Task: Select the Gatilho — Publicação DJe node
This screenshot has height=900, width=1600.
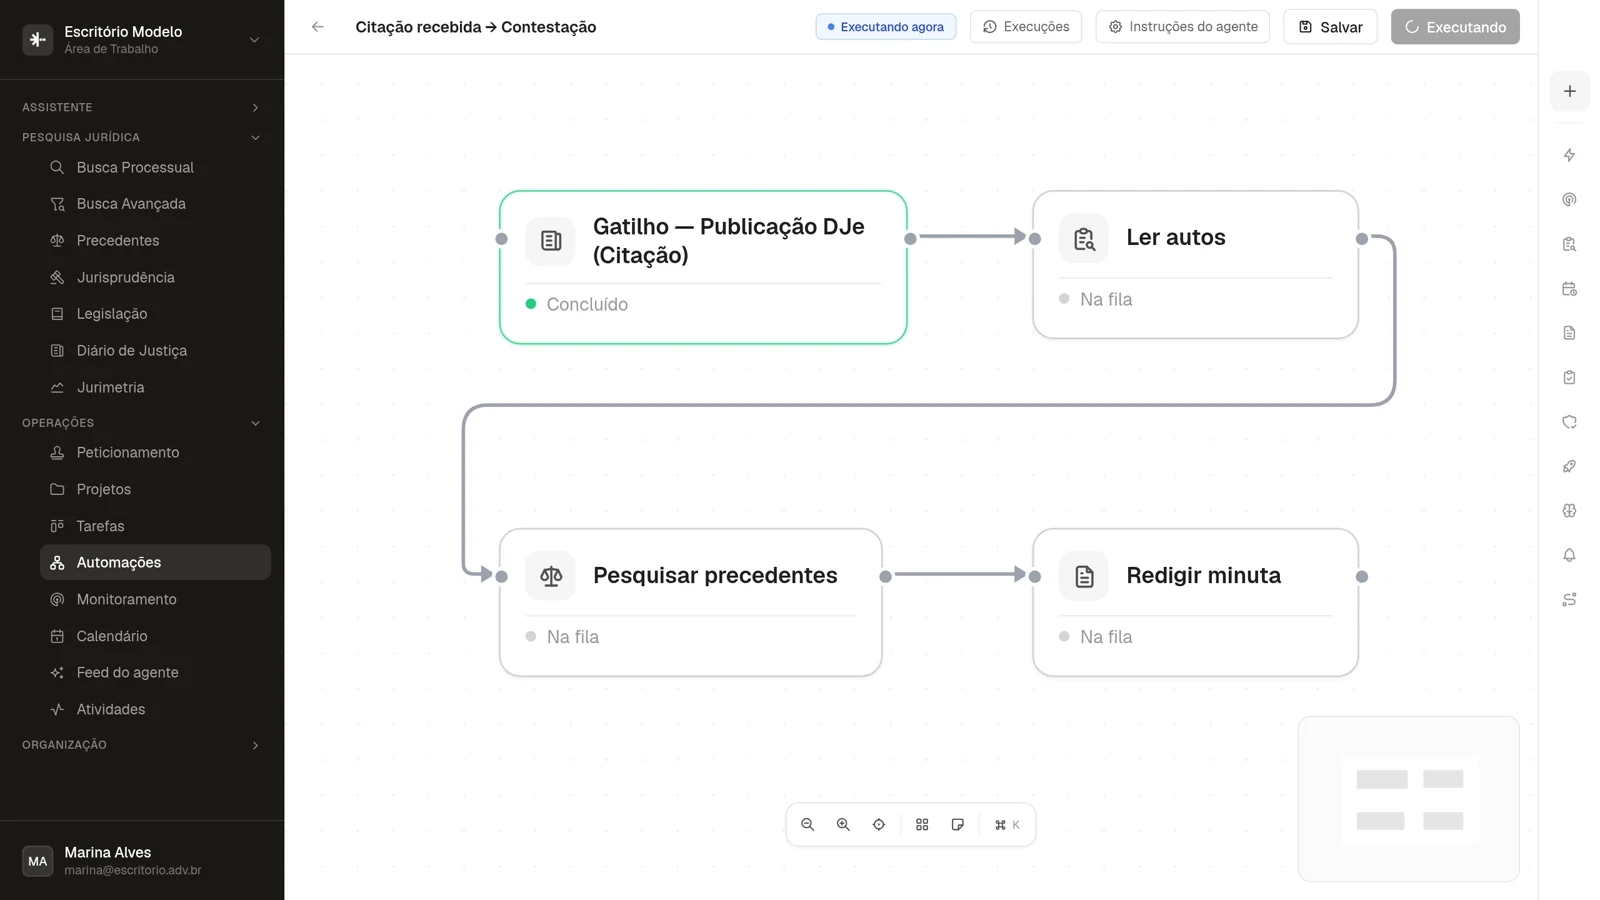Action: click(703, 267)
